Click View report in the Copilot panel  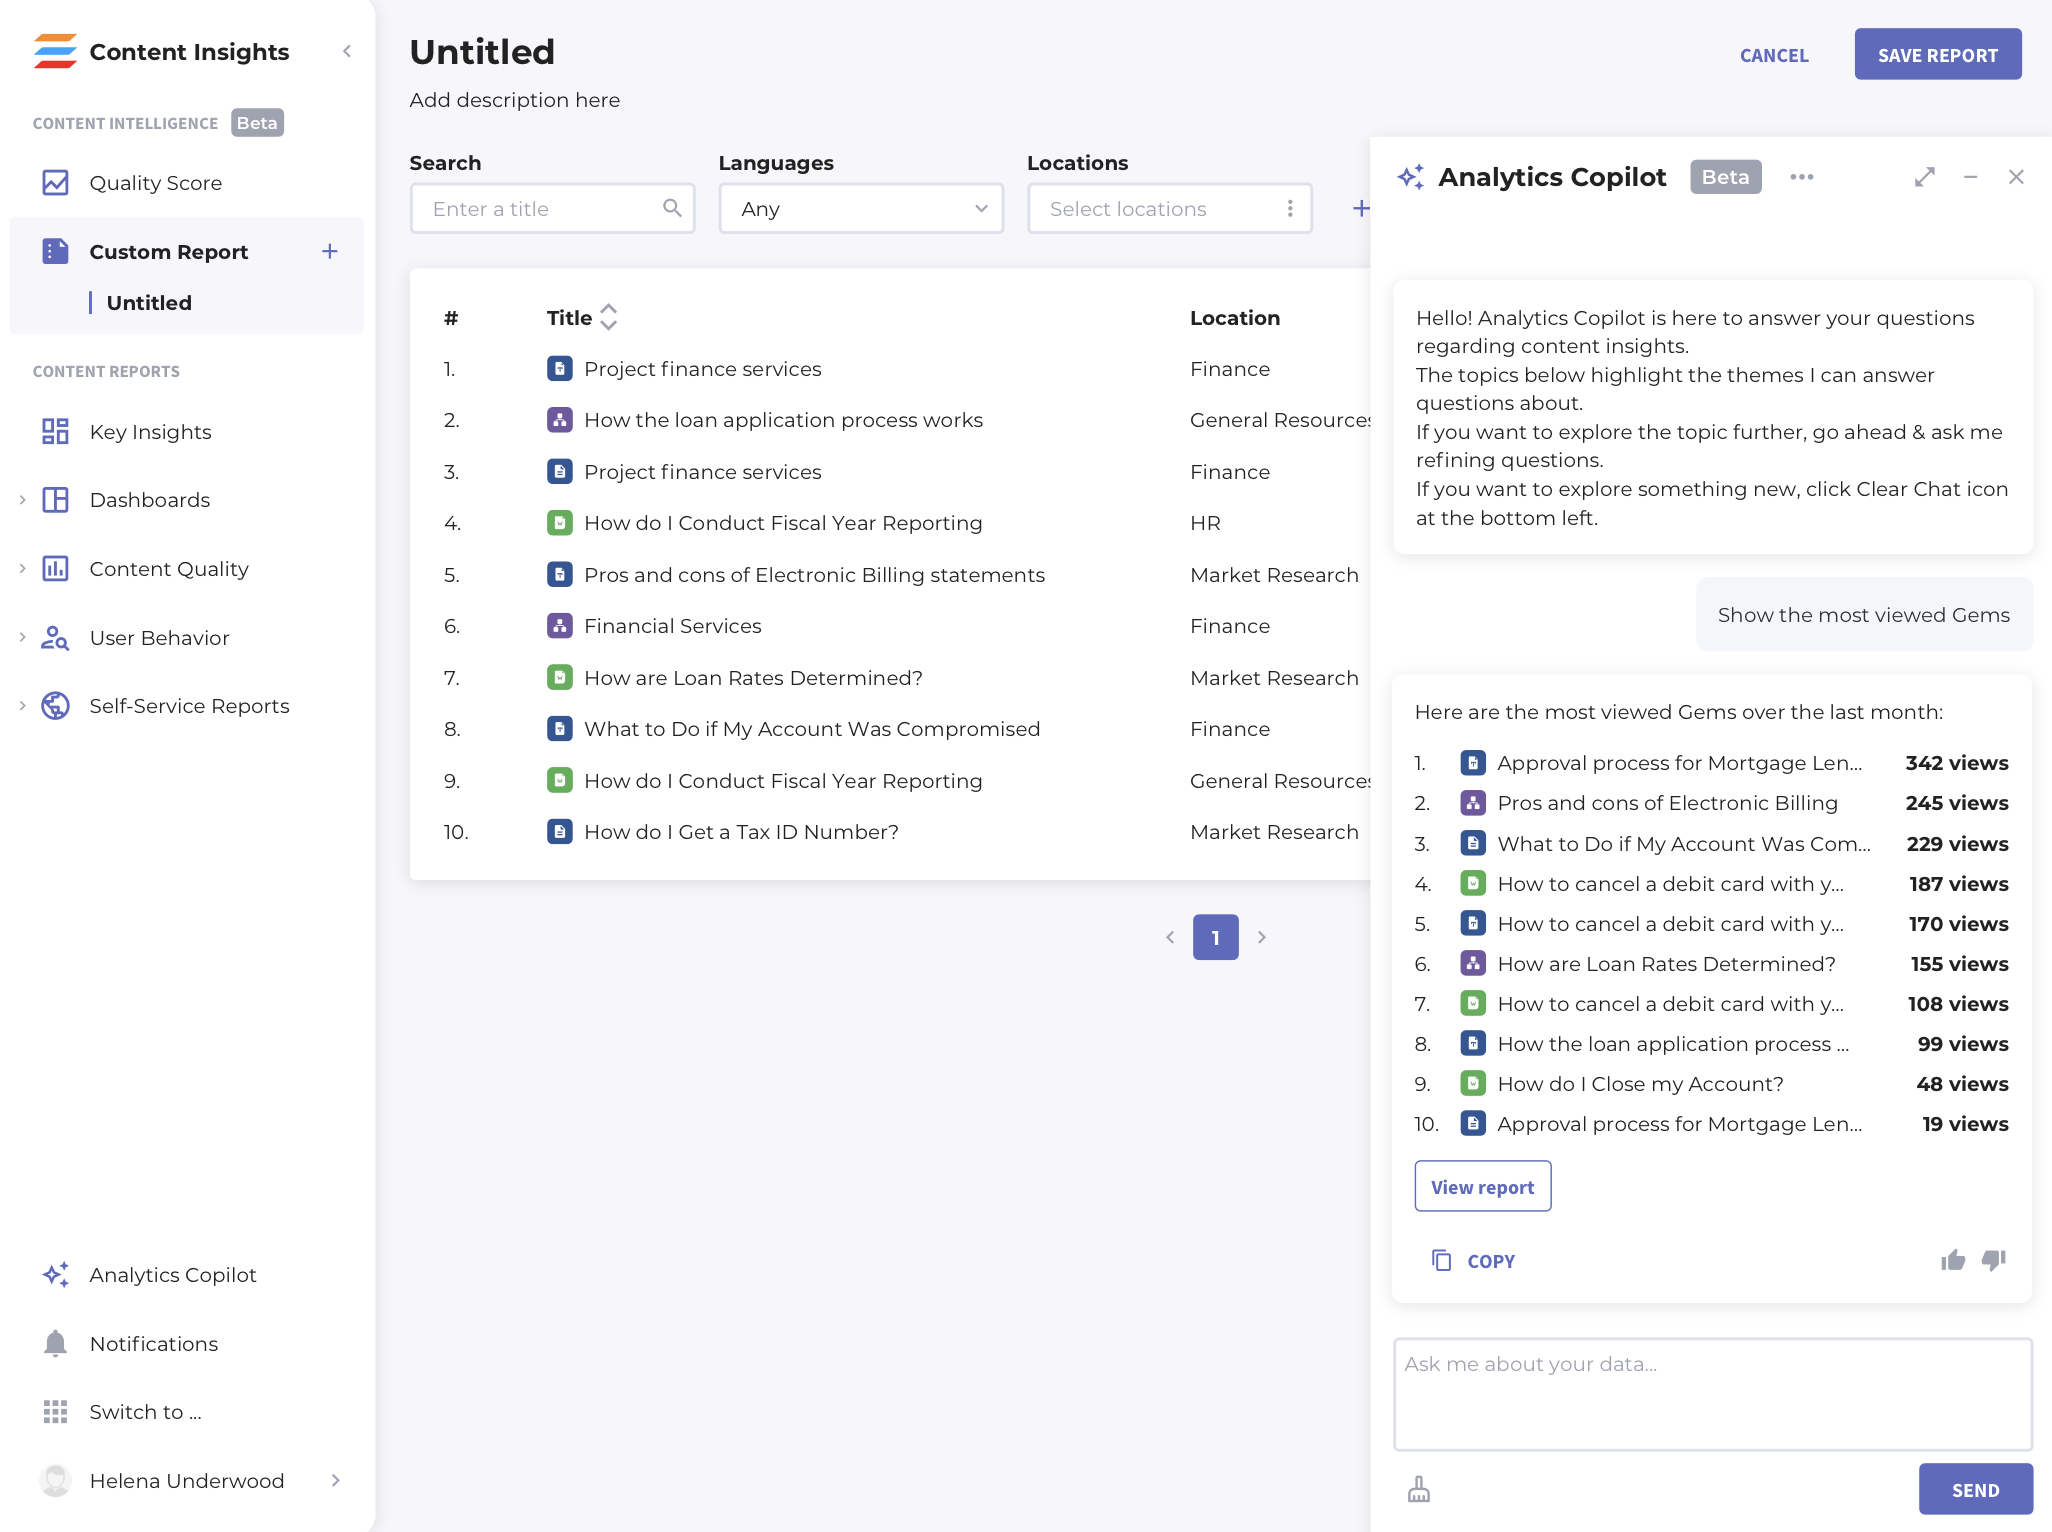pyautogui.click(x=1482, y=1186)
